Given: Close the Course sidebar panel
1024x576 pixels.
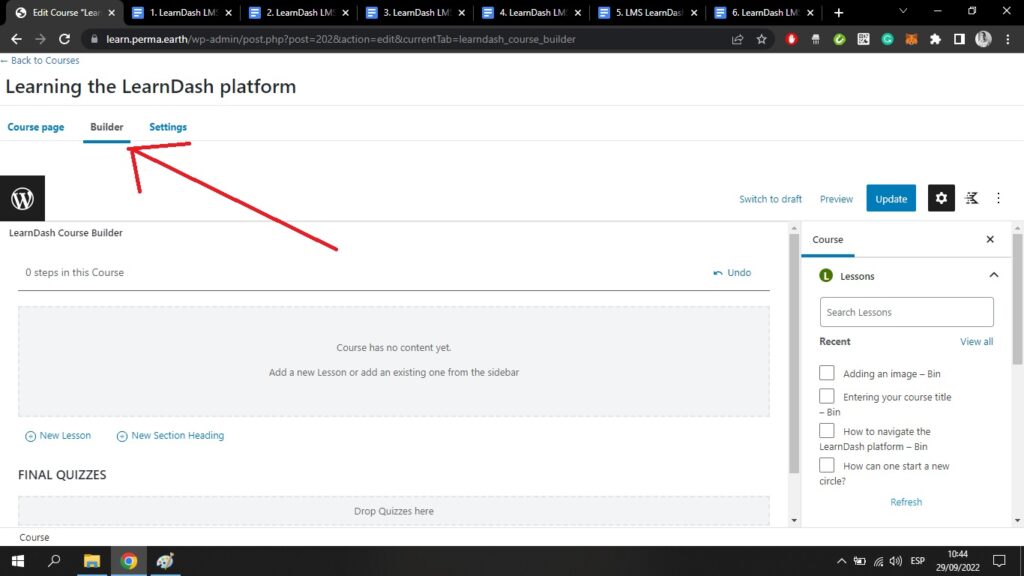Looking at the screenshot, I should (990, 240).
